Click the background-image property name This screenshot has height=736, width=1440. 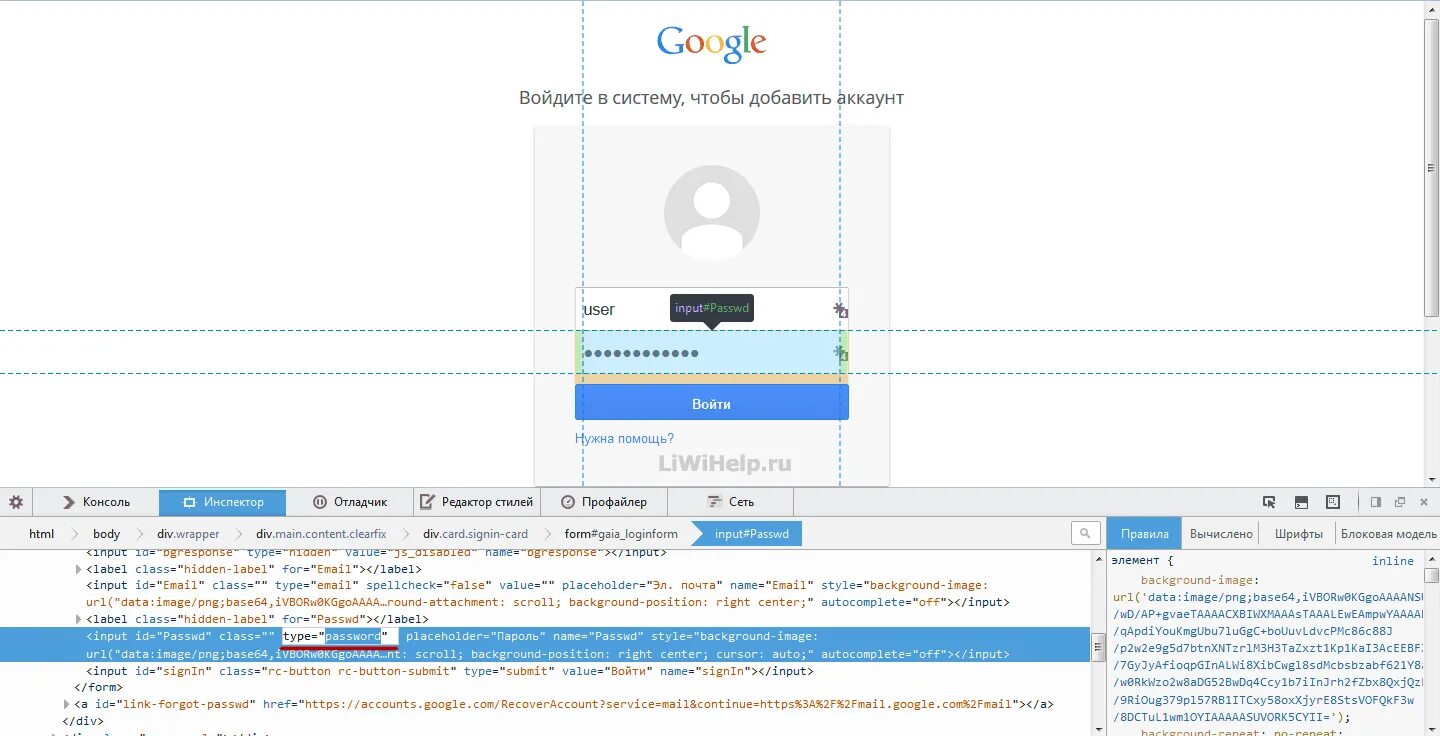tap(1196, 580)
